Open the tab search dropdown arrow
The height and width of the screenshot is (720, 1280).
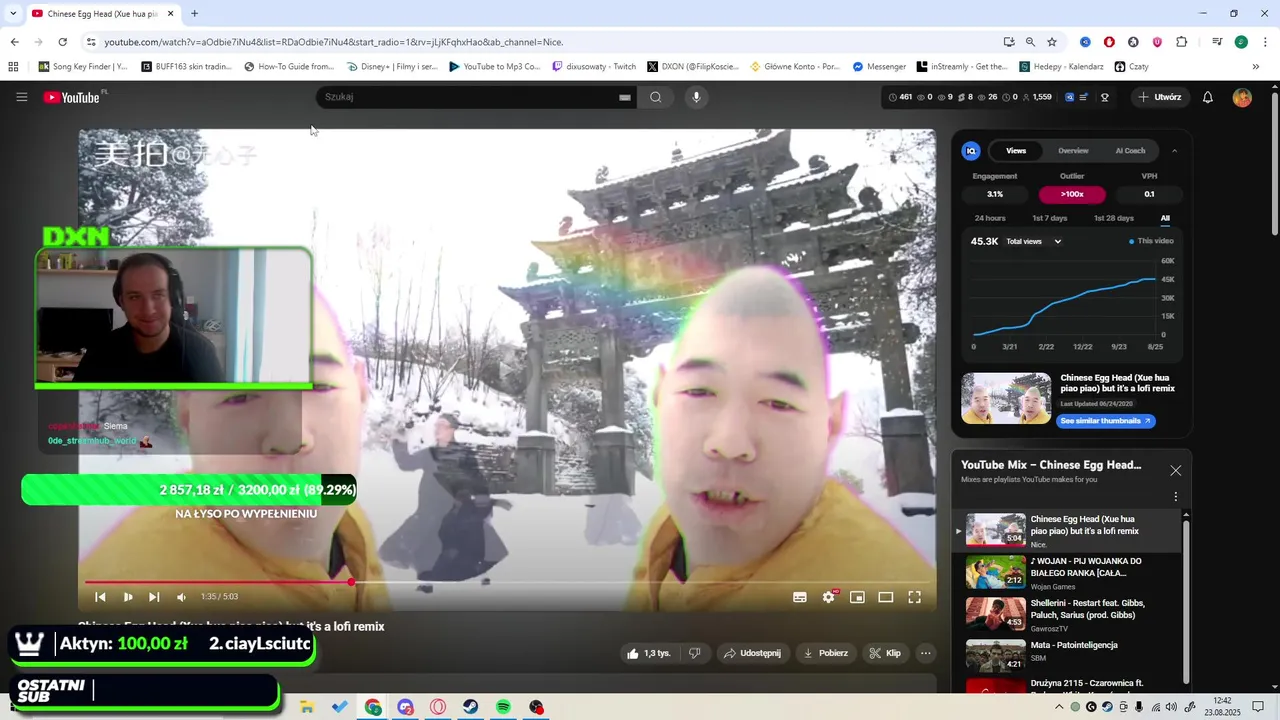point(13,14)
